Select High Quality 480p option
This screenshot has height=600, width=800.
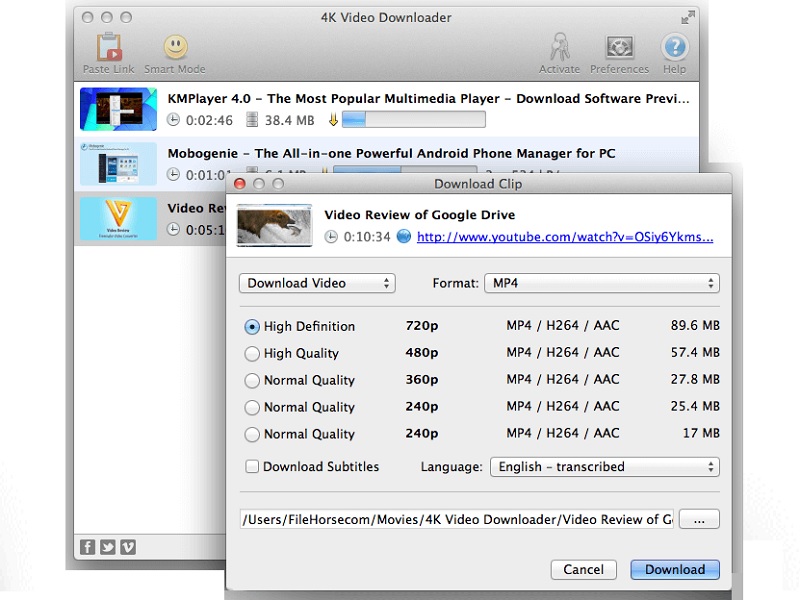coord(252,354)
